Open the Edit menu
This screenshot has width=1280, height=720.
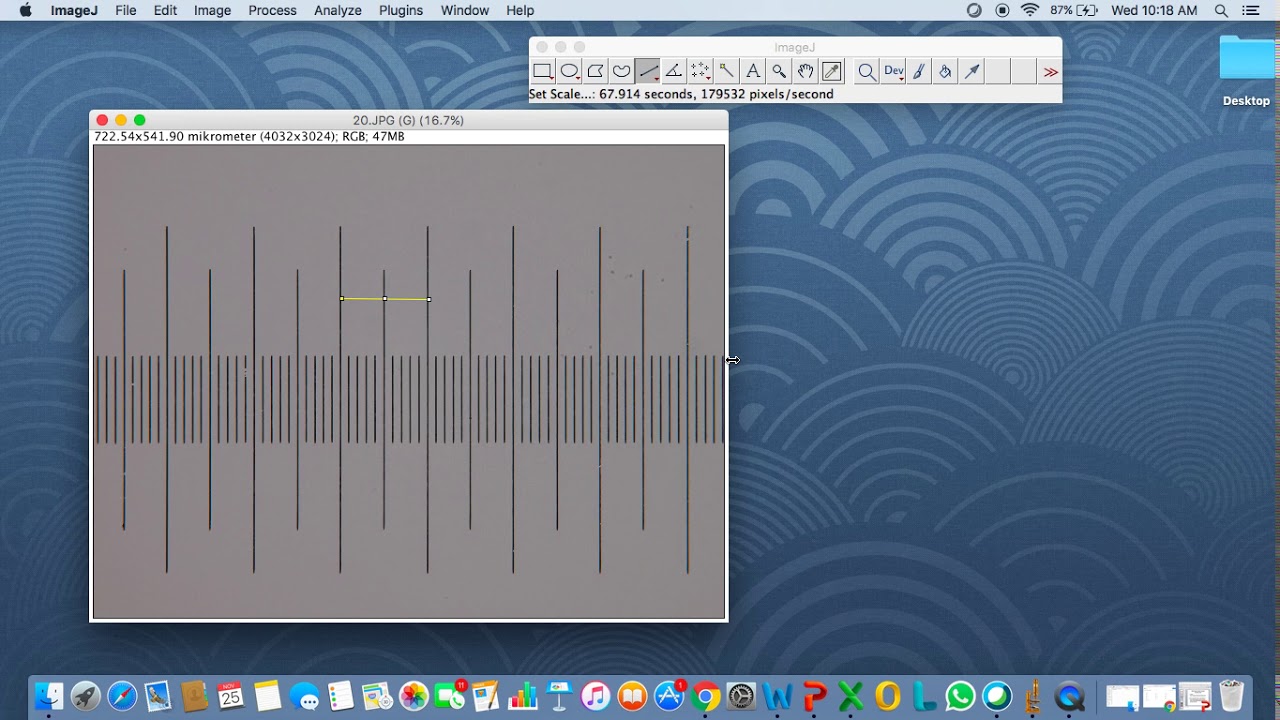pyautogui.click(x=165, y=10)
